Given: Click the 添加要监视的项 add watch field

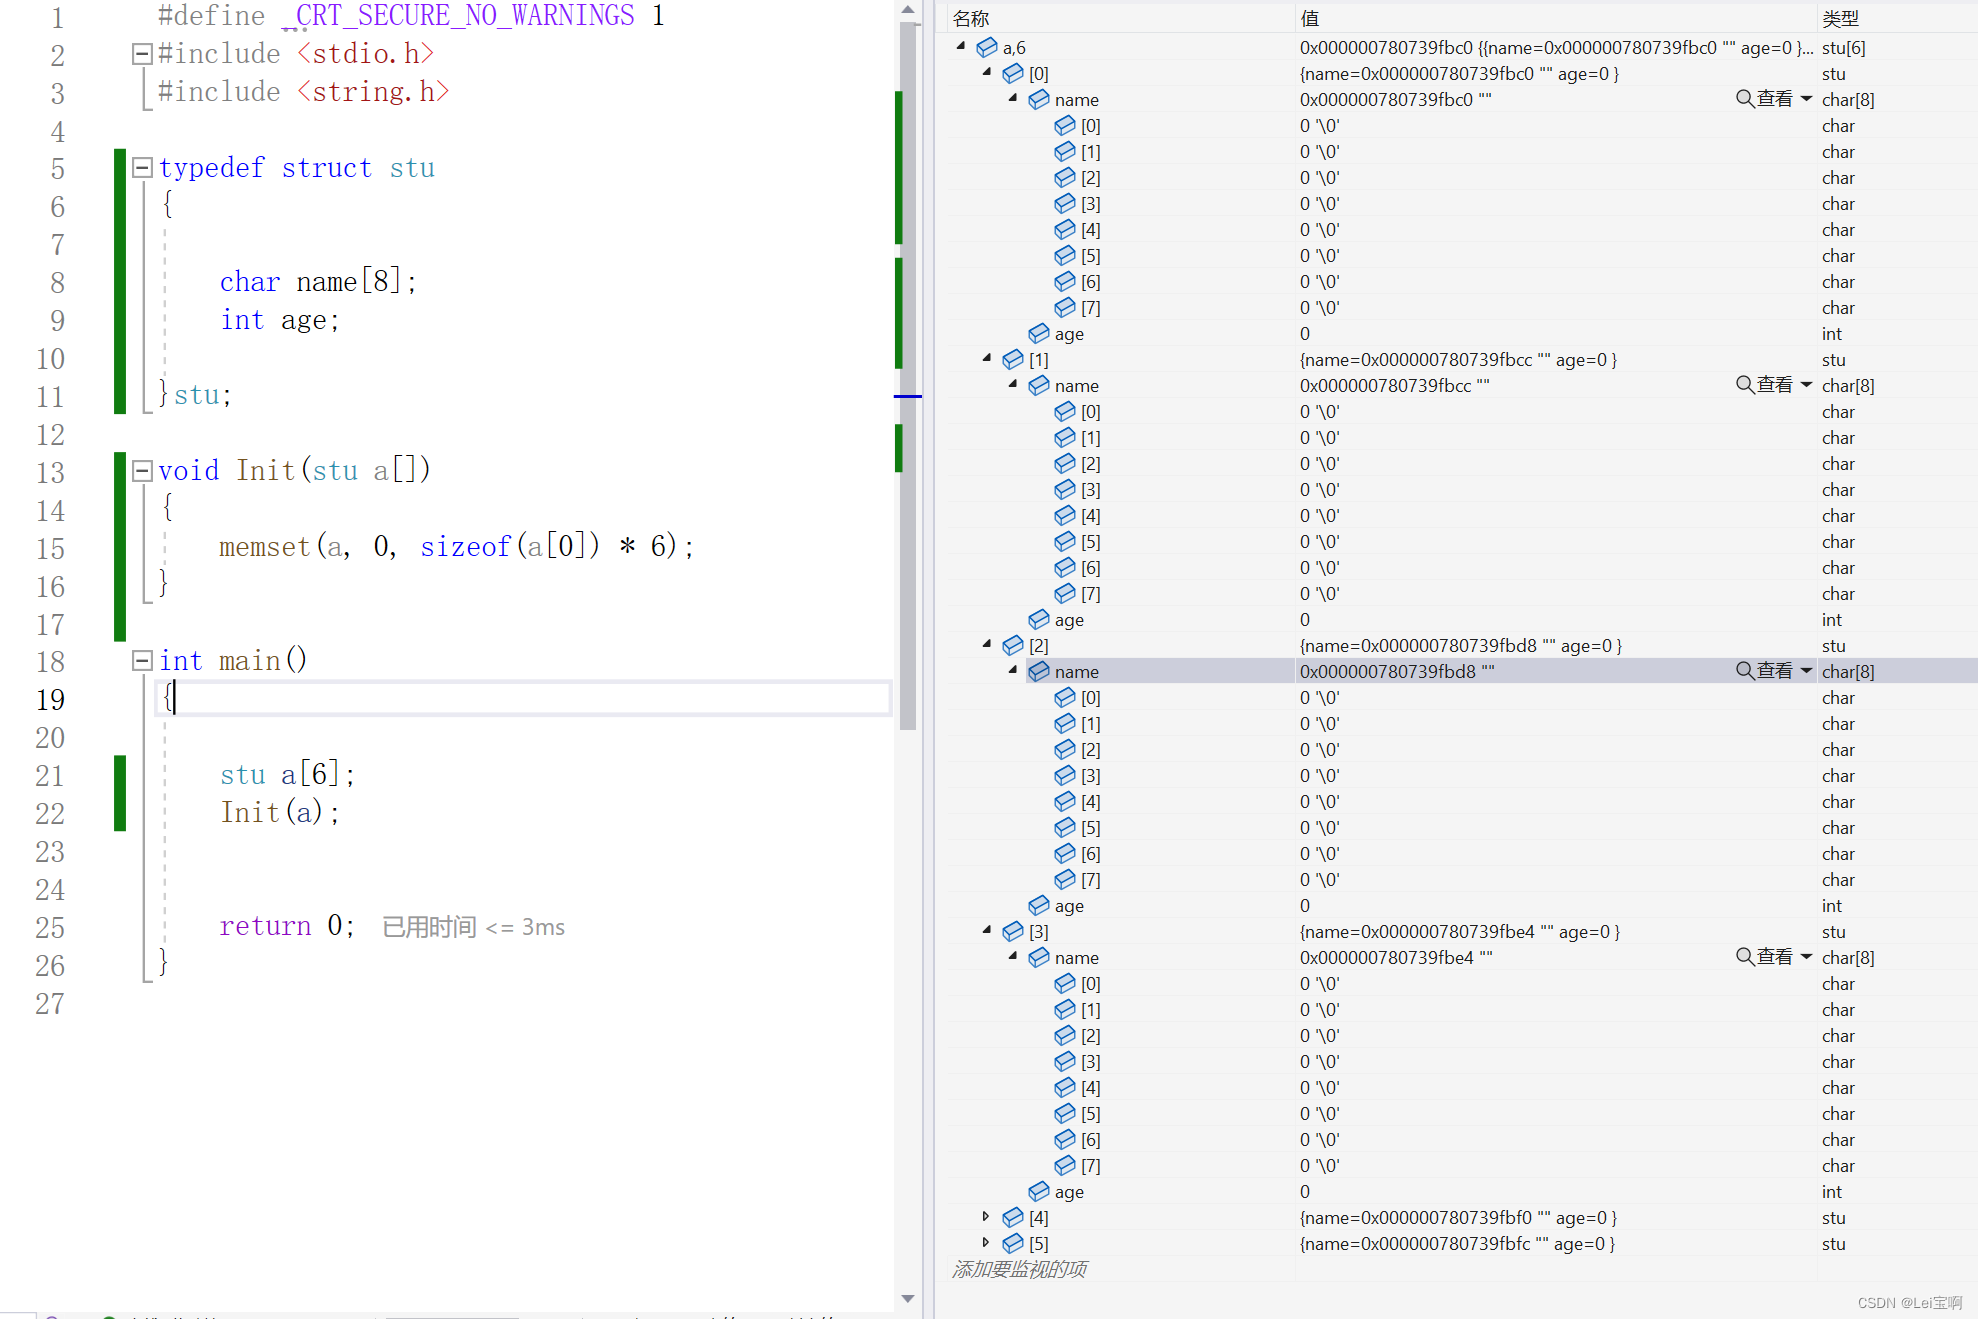Looking at the screenshot, I should pyautogui.click(x=1020, y=1269).
